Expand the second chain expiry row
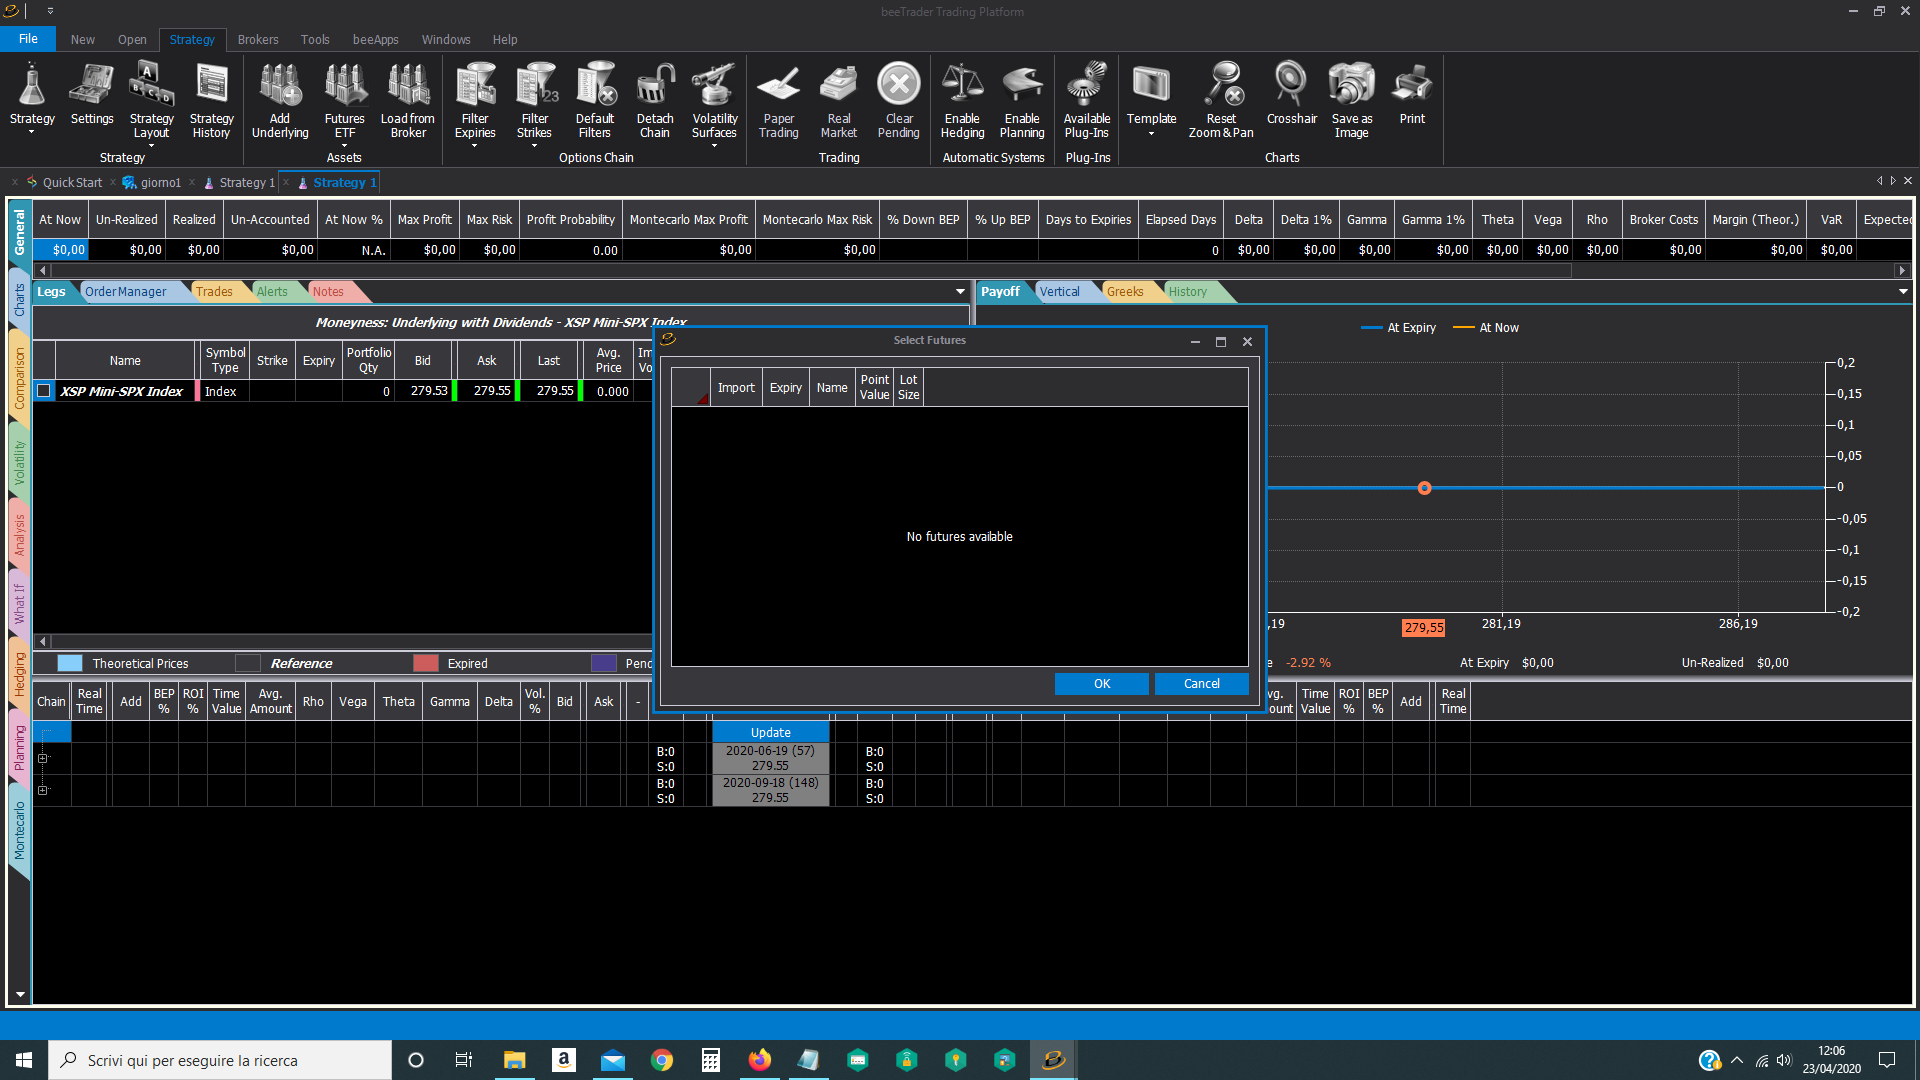This screenshot has height=1080, width=1920. pos(43,790)
